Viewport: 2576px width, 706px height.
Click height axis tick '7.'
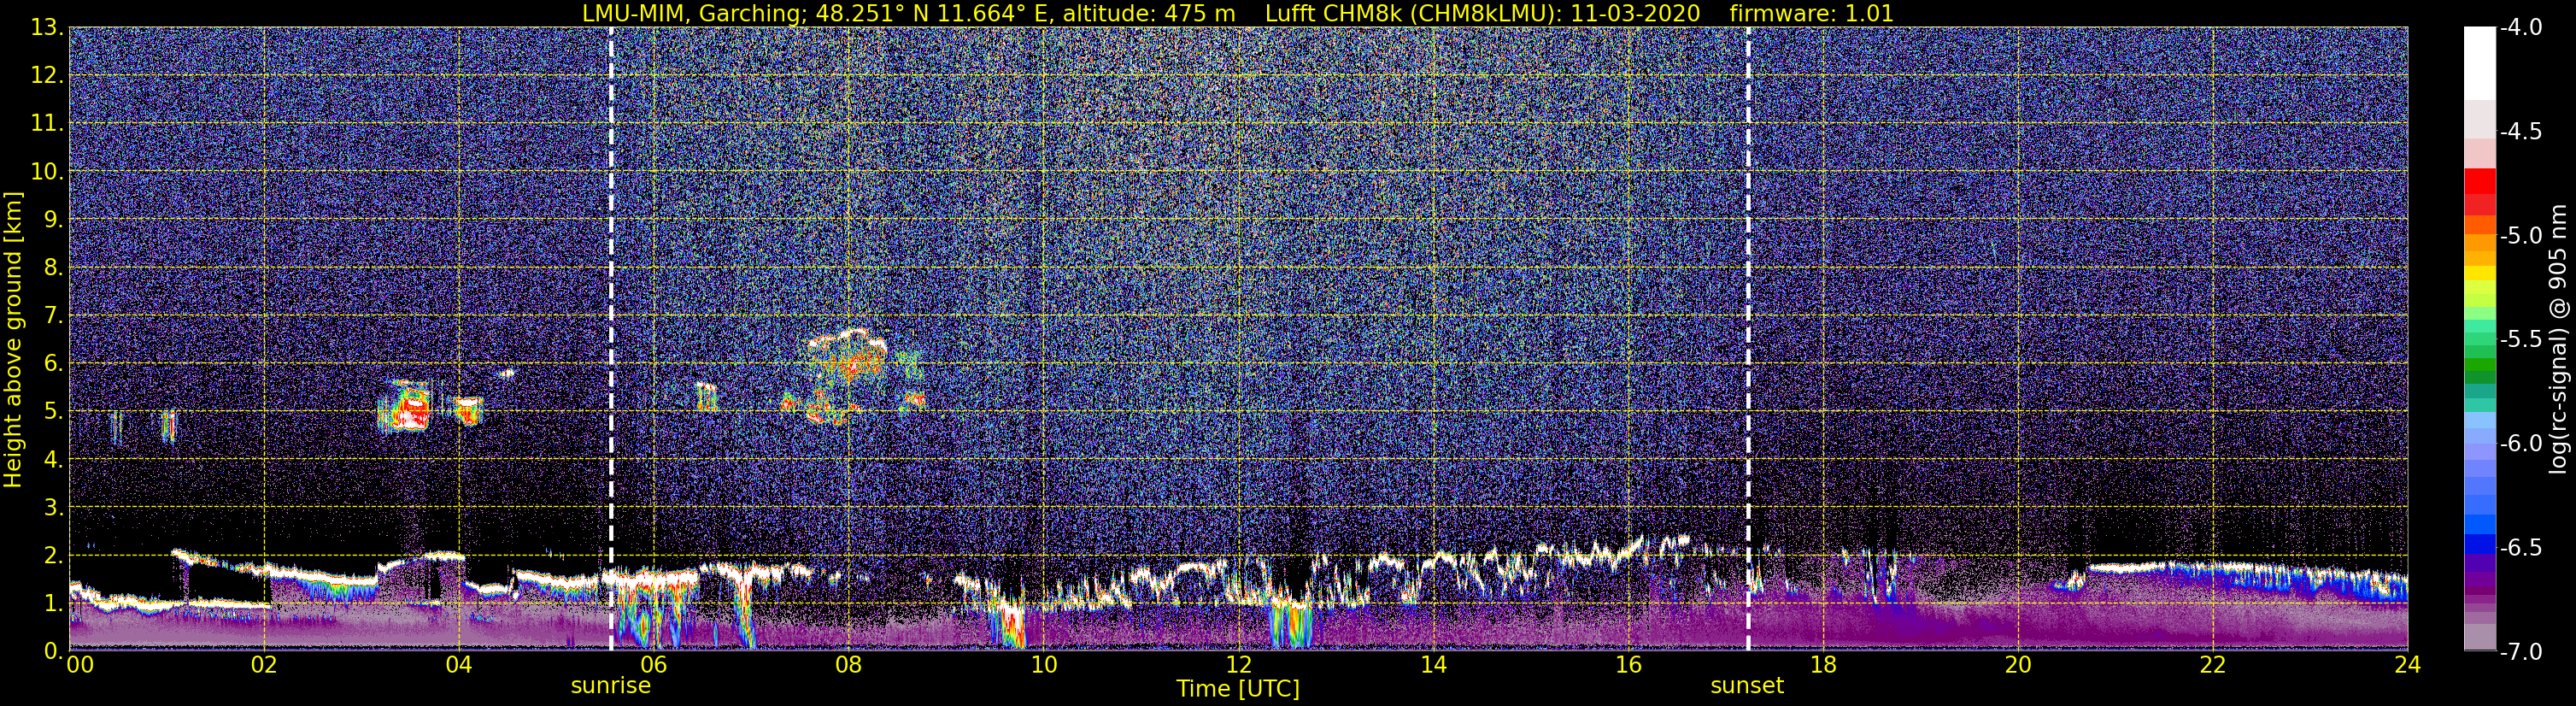(x=53, y=315)
